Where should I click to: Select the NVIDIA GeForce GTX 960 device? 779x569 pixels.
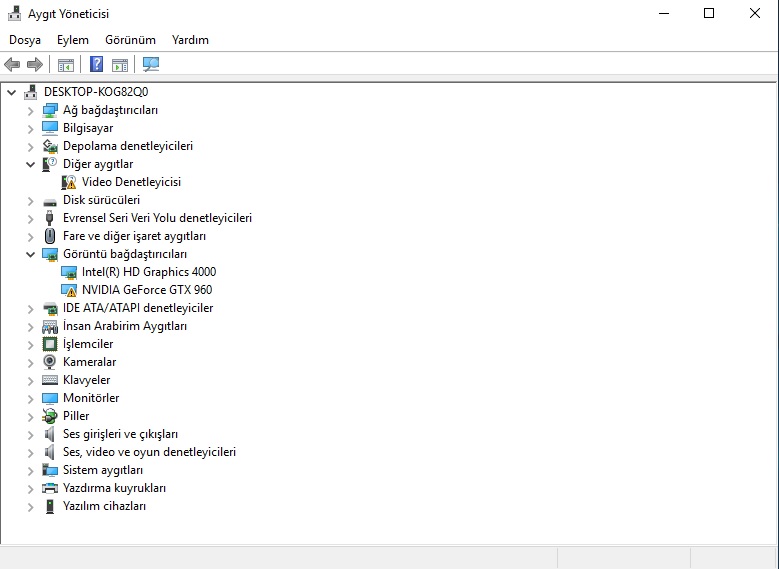click(x=147, y=290)
